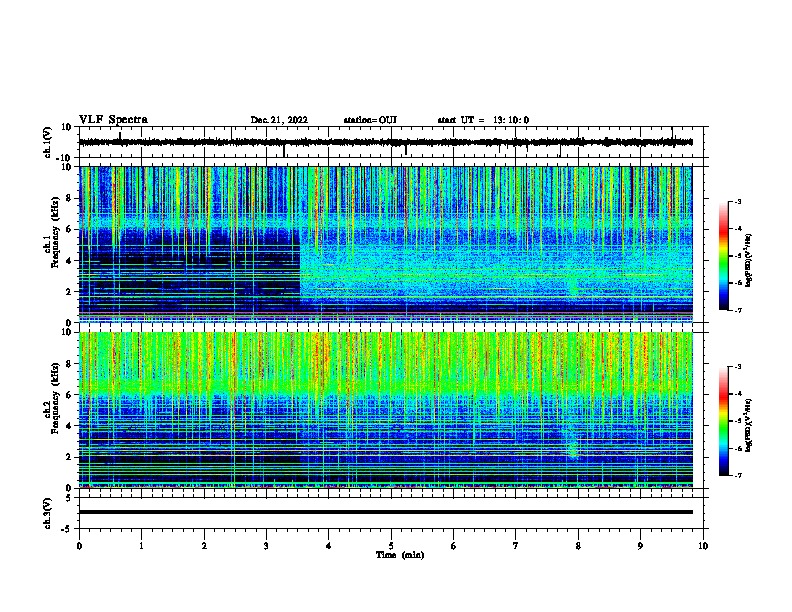
Task: Click time axis tick label "9"
Action: (x=640, y=546)
